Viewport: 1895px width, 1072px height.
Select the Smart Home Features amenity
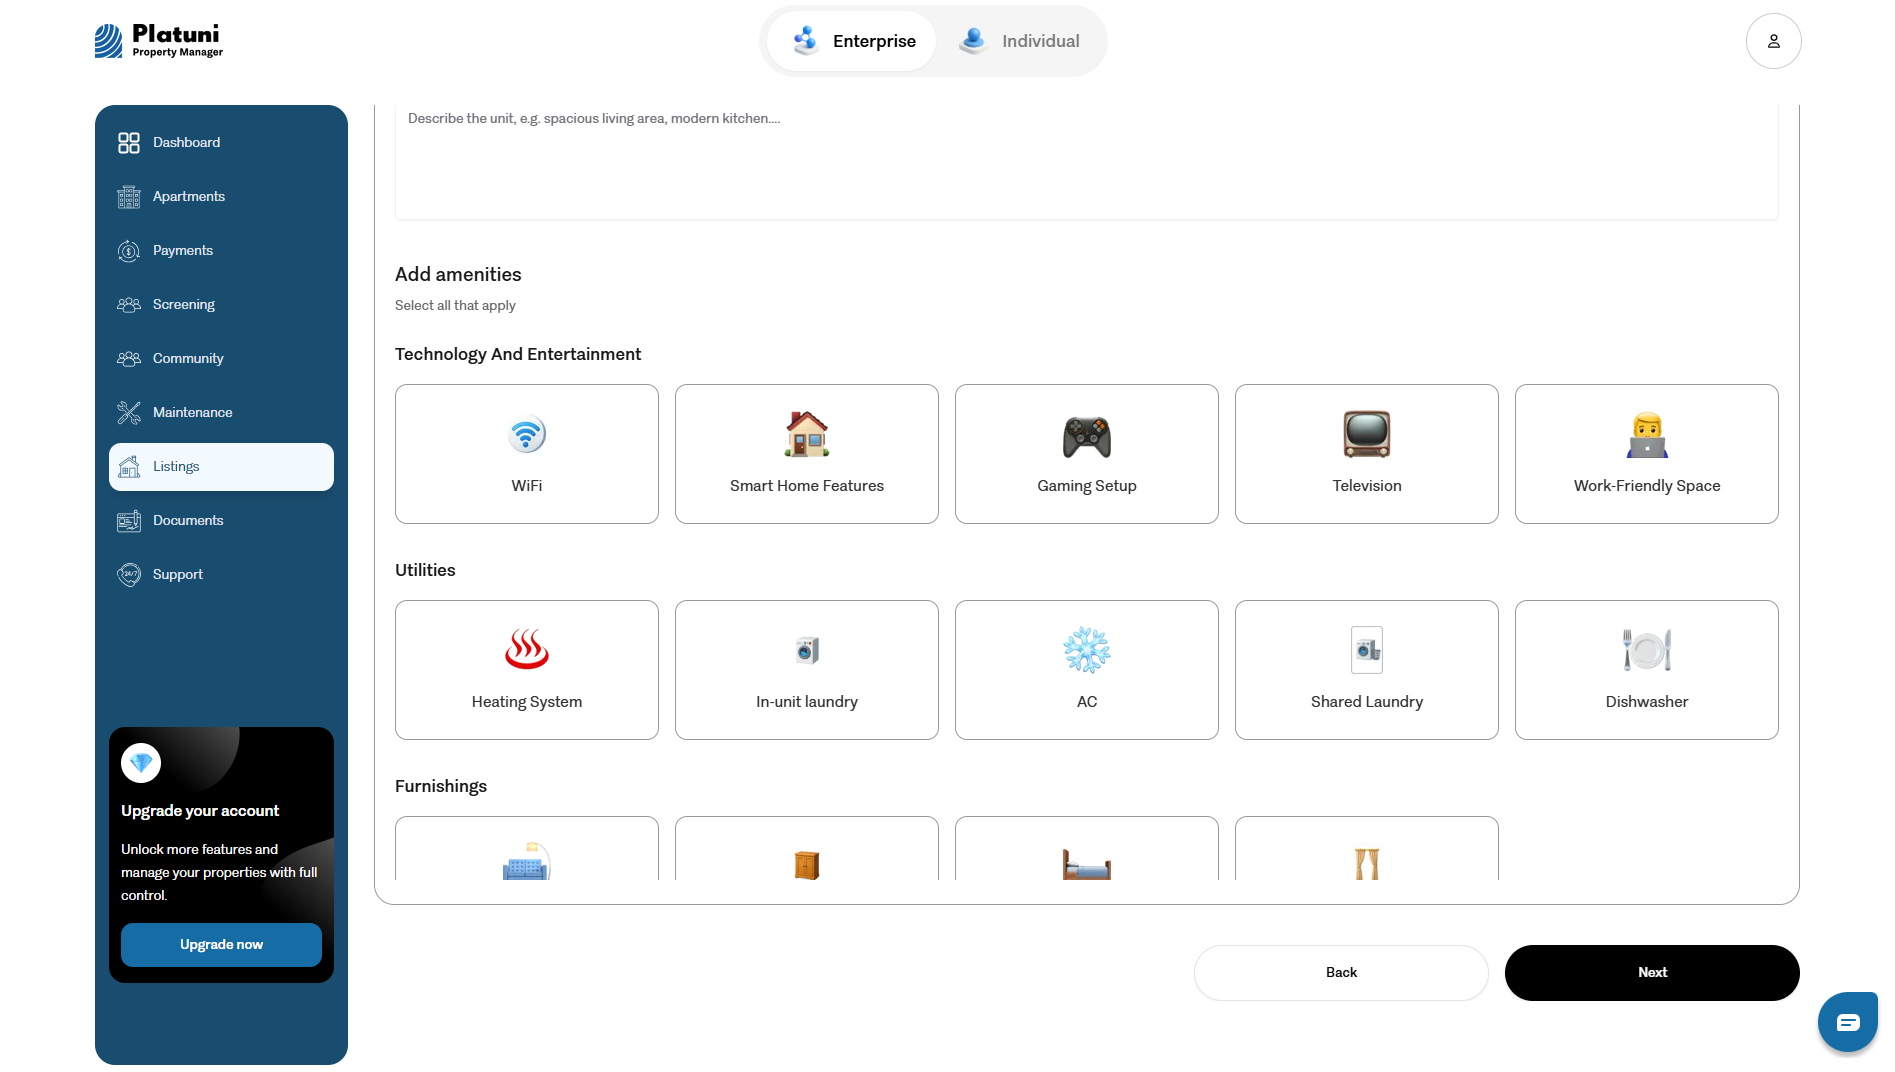point(807,454)
